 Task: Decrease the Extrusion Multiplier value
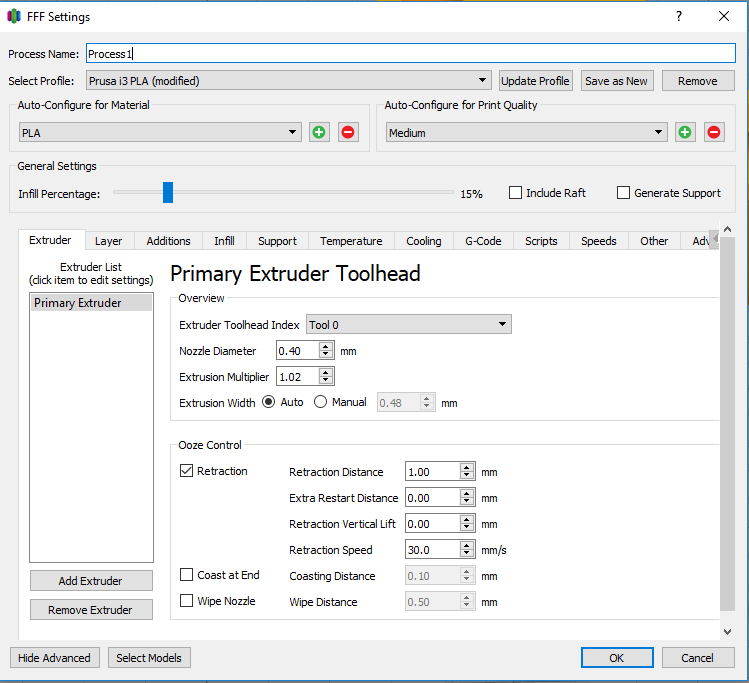pos(326,381)
